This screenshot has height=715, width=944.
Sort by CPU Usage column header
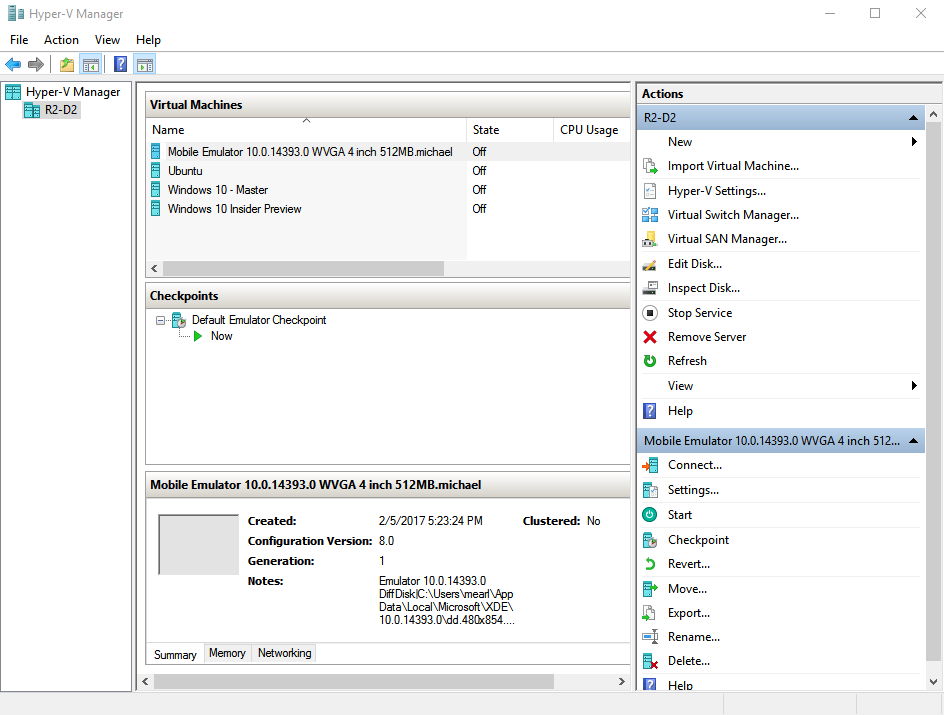(591, 129)
